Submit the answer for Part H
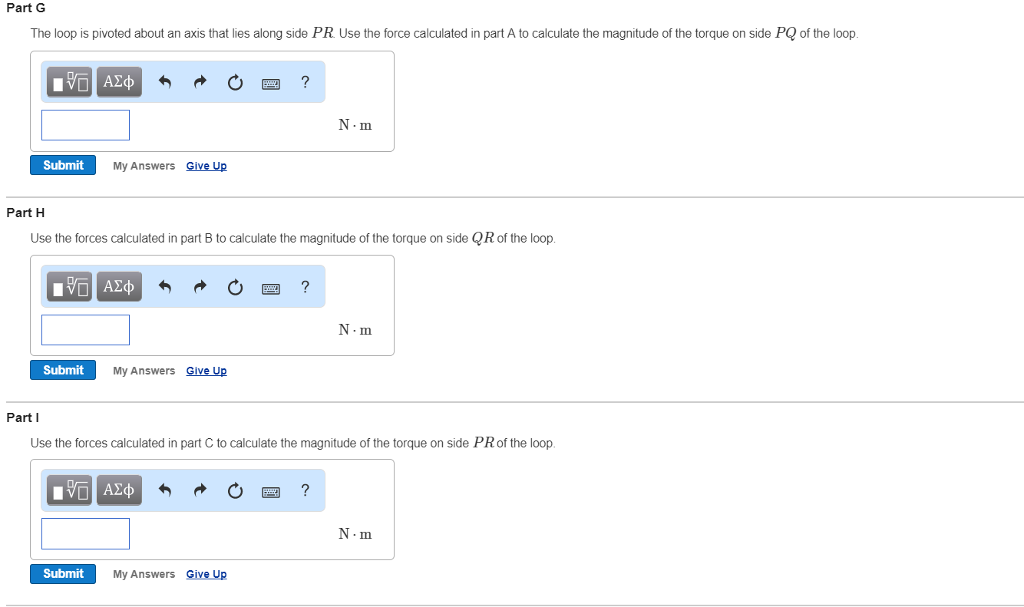 pos(62,369)
